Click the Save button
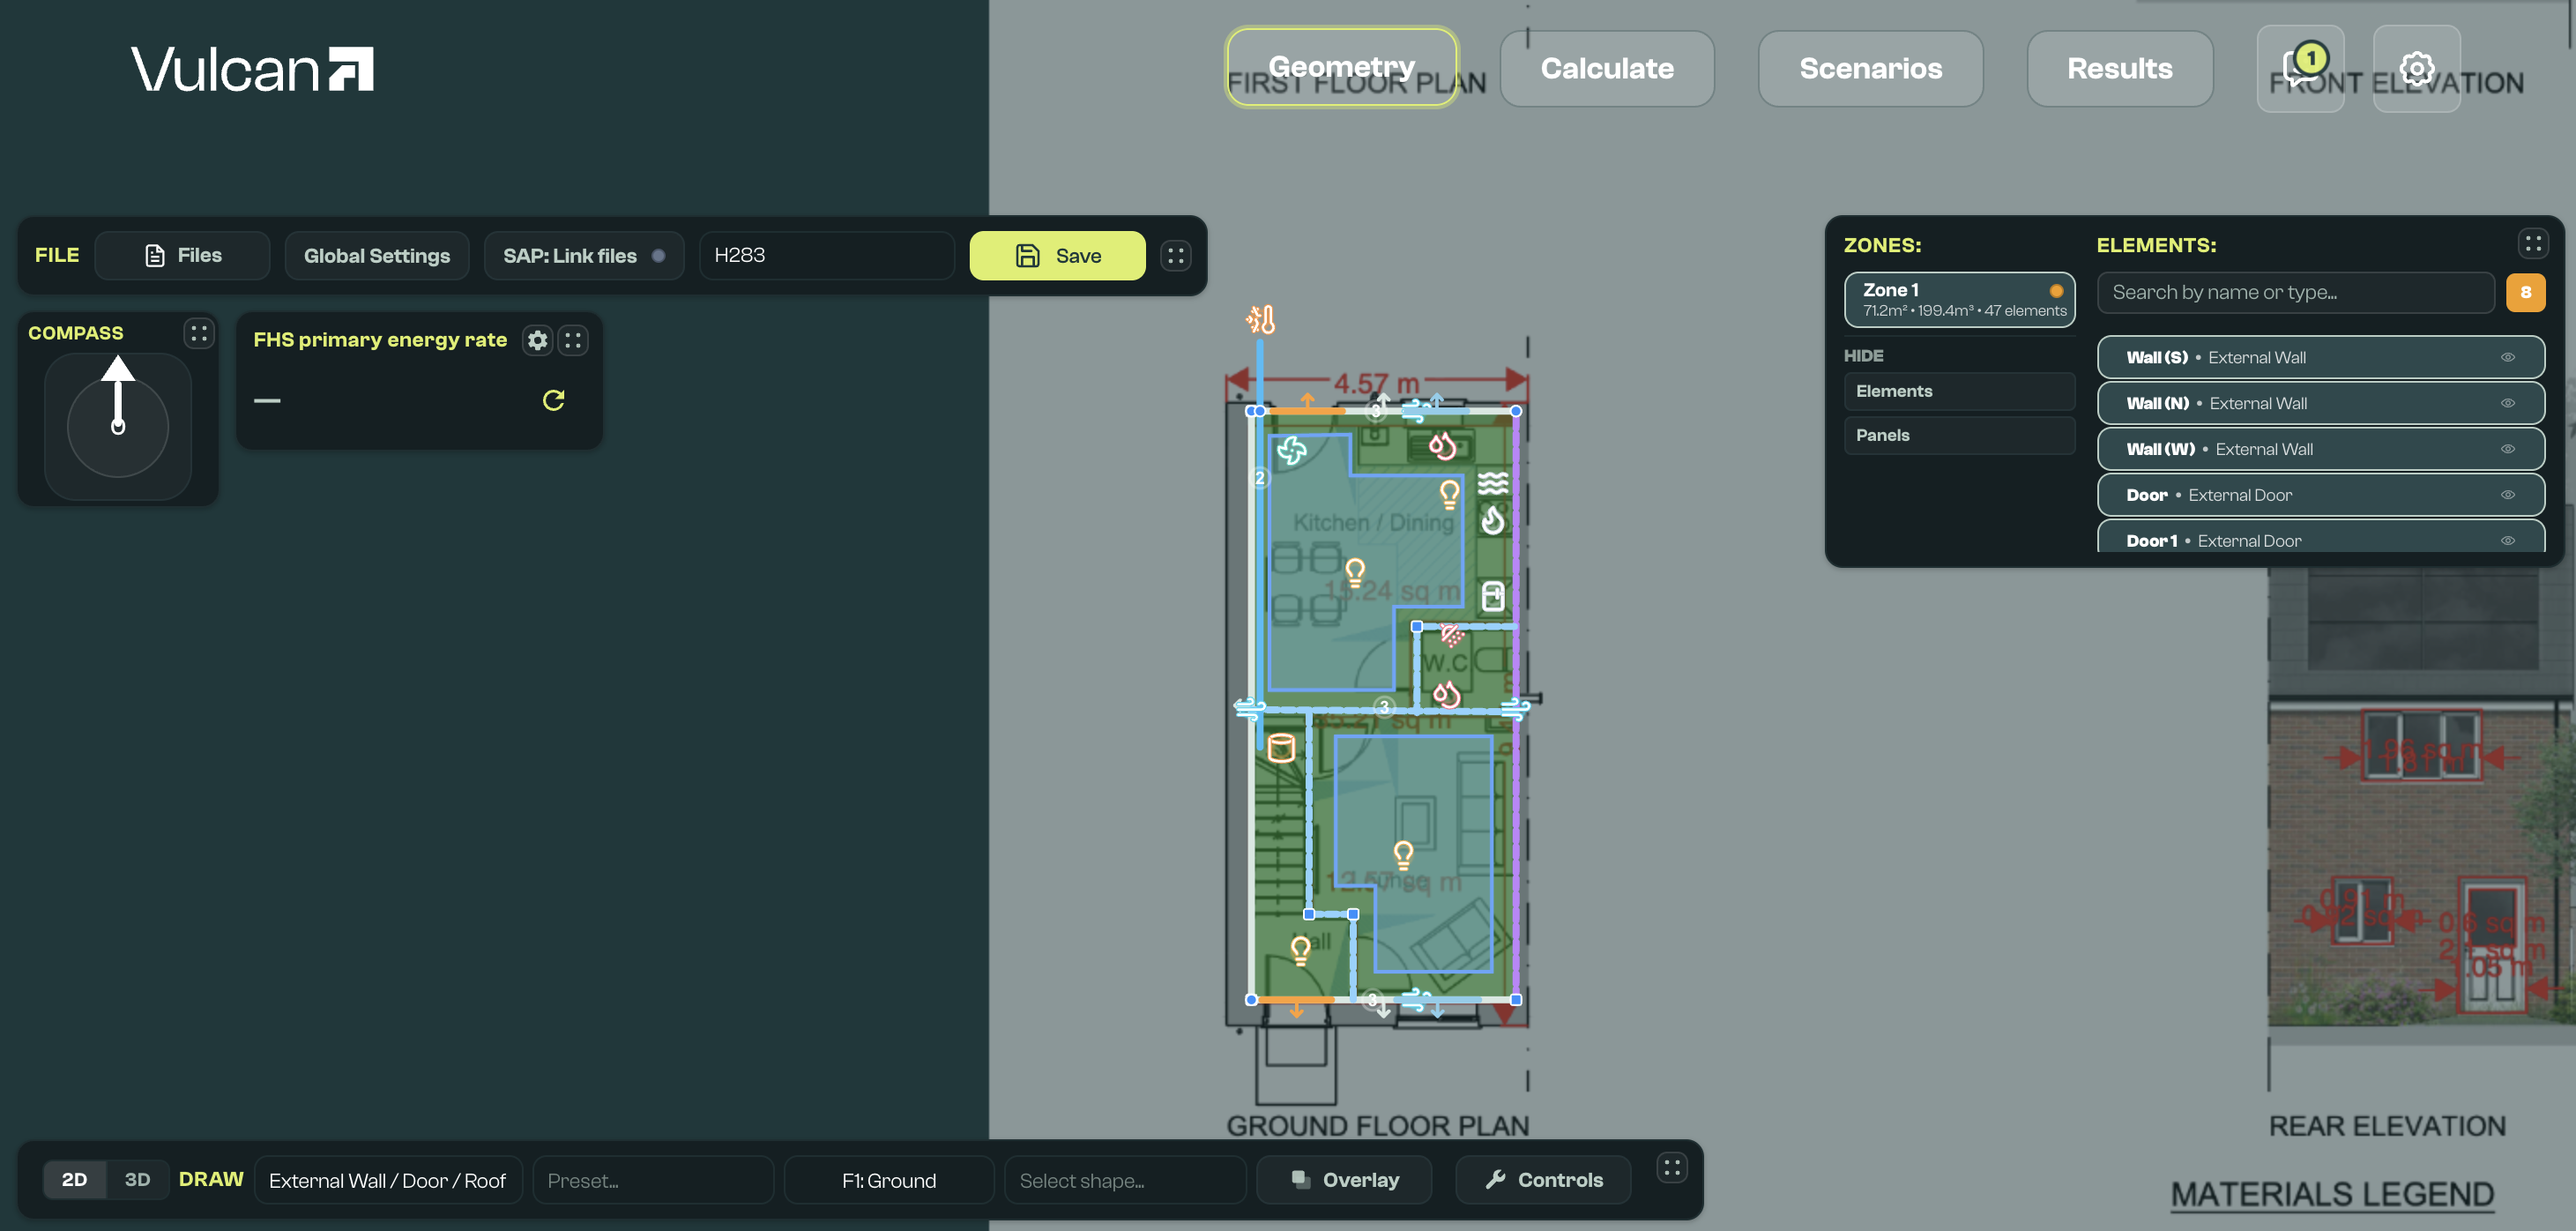The height and width of the screenshot is (1231, 2576). pos(1057,256)
